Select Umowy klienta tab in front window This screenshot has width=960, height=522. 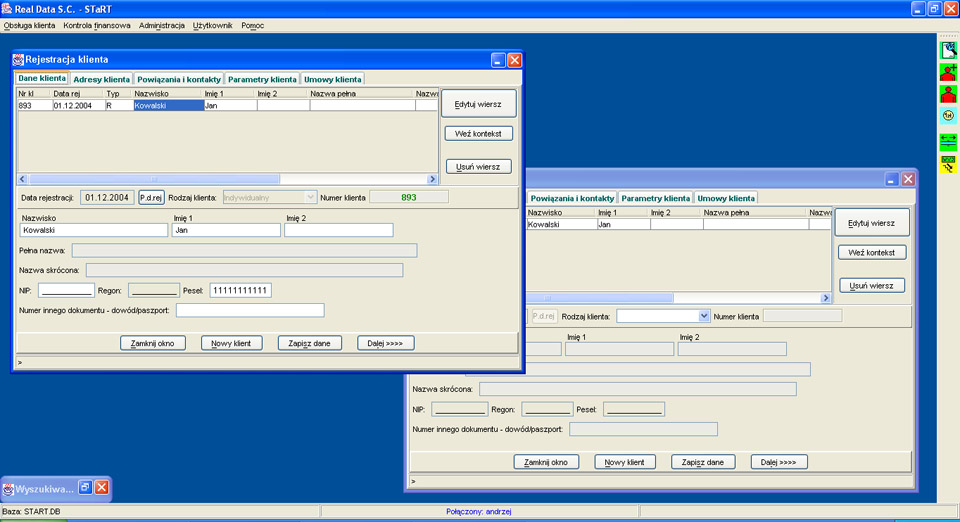point(334,79)
